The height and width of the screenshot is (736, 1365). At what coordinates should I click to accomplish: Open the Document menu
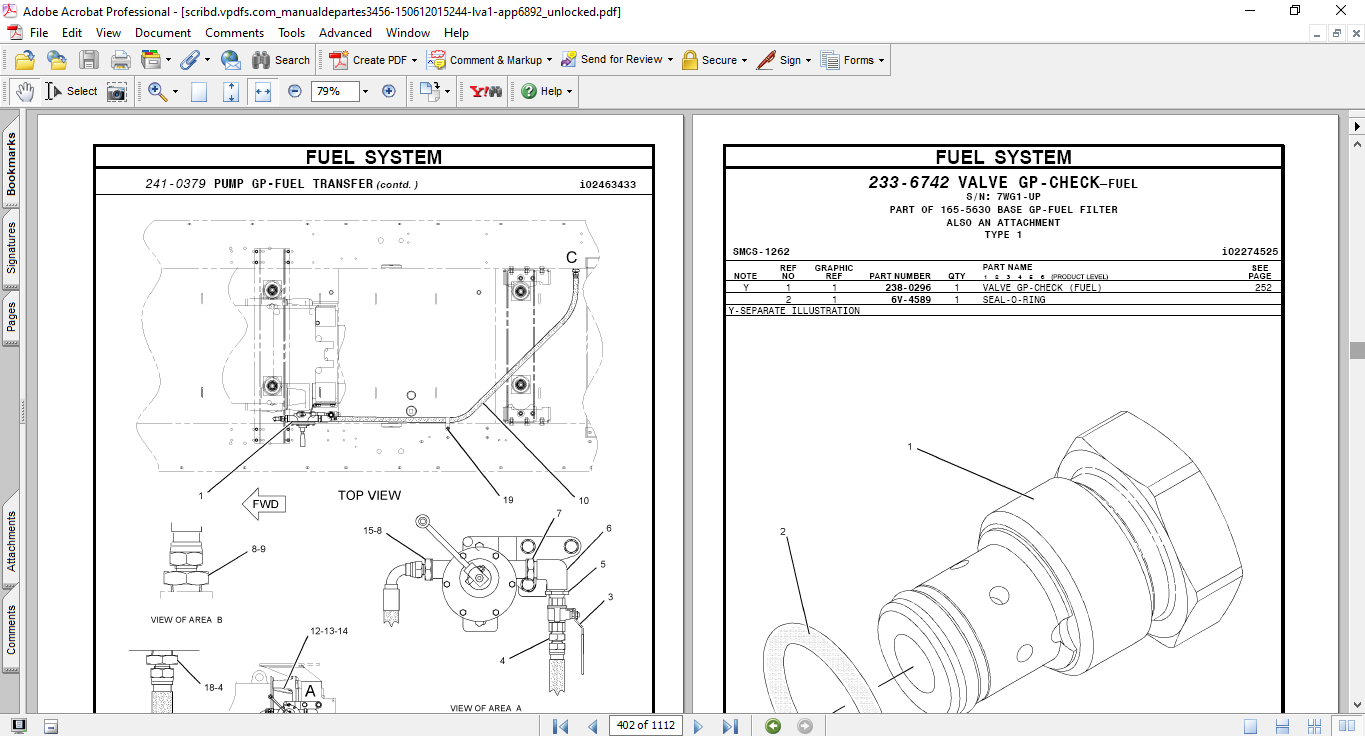click(x=163, y=33)
